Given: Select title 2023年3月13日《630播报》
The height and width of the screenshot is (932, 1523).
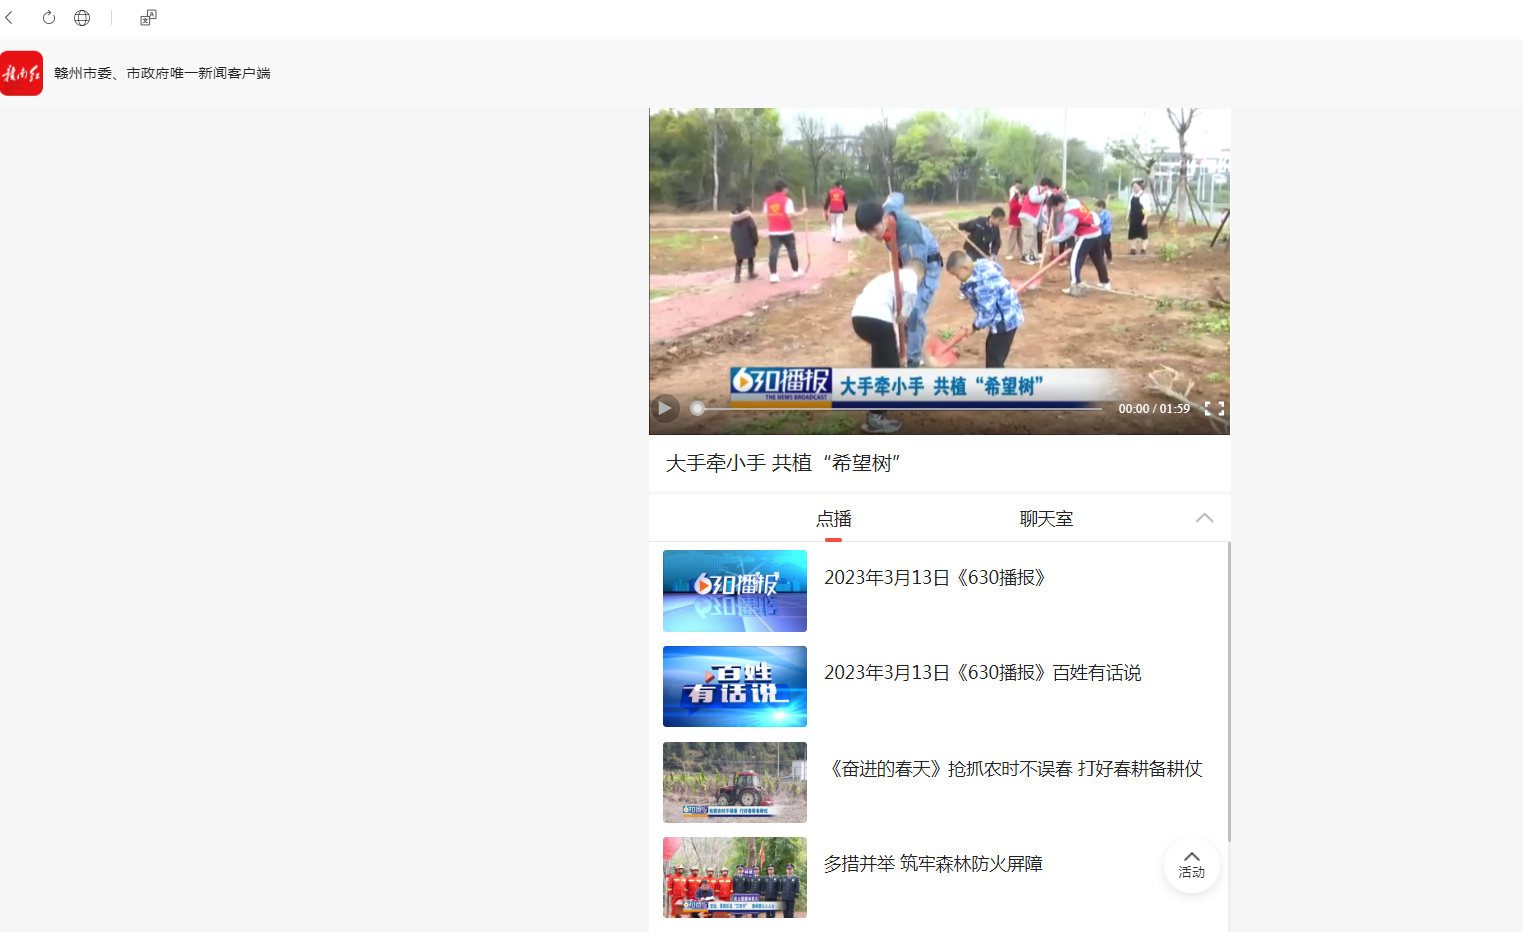Looking at the screenshot, I should [x=935, y=578].
